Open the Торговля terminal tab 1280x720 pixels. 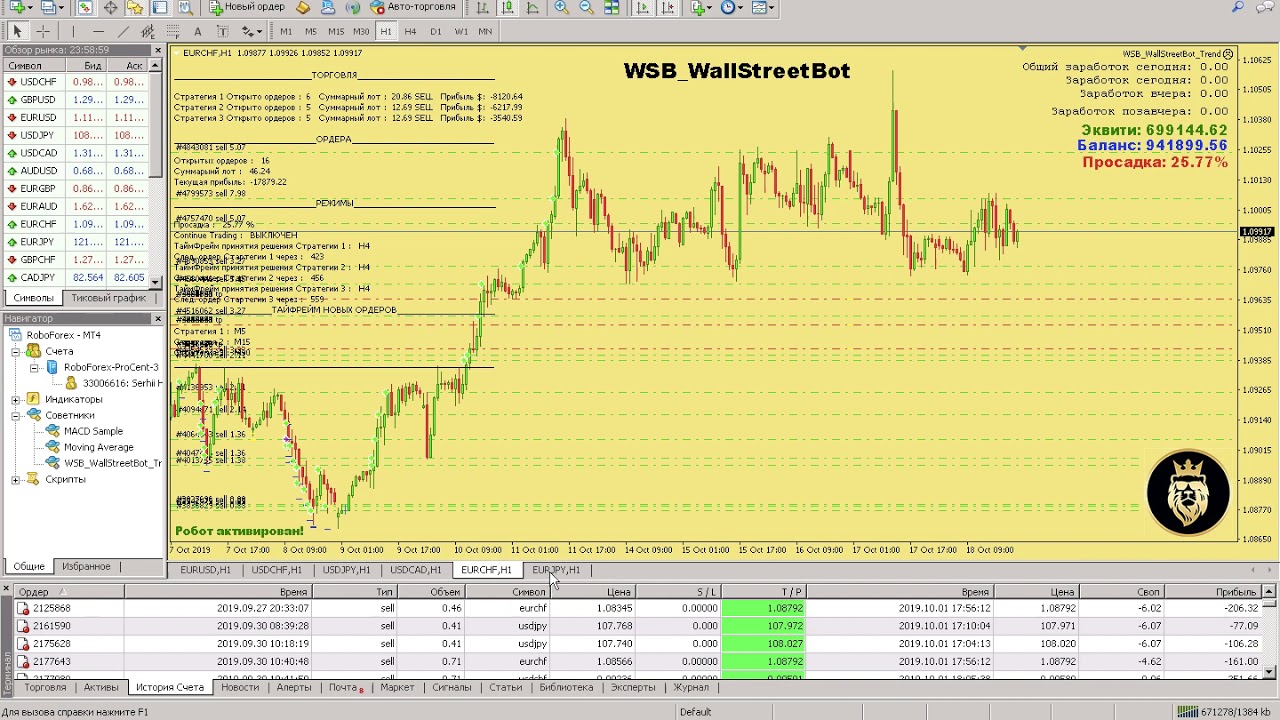tap(45, 688)
